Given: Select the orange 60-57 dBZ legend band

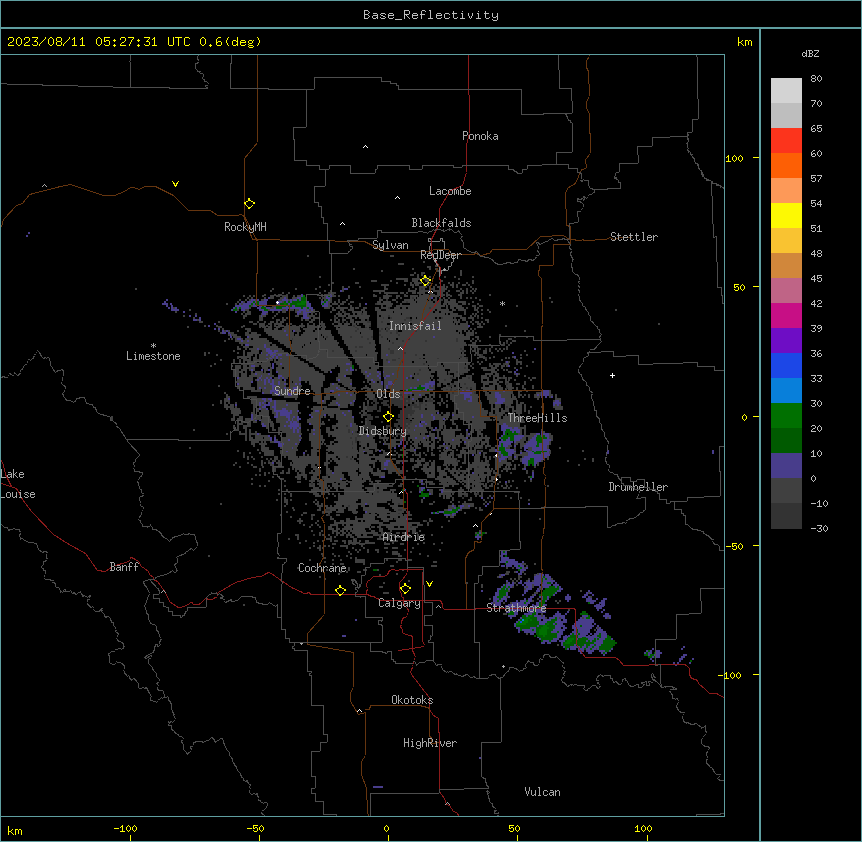Looking at the screenshot, I should (786, 165).
